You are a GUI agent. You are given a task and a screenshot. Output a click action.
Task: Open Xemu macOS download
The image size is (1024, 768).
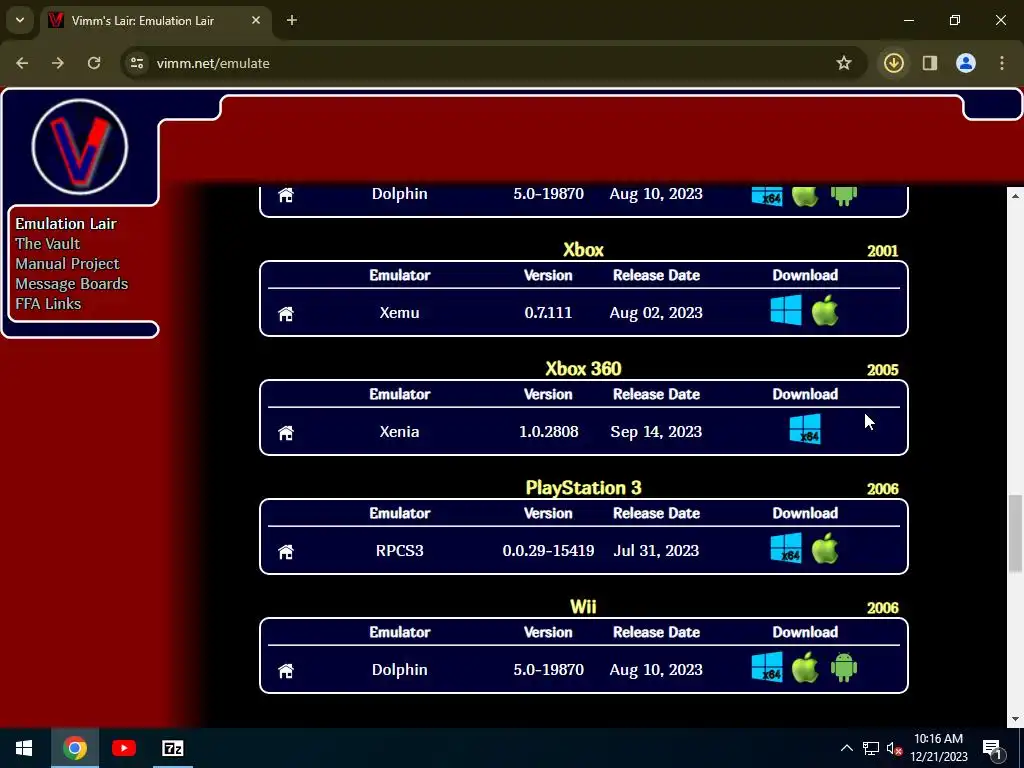coord(825,310)
